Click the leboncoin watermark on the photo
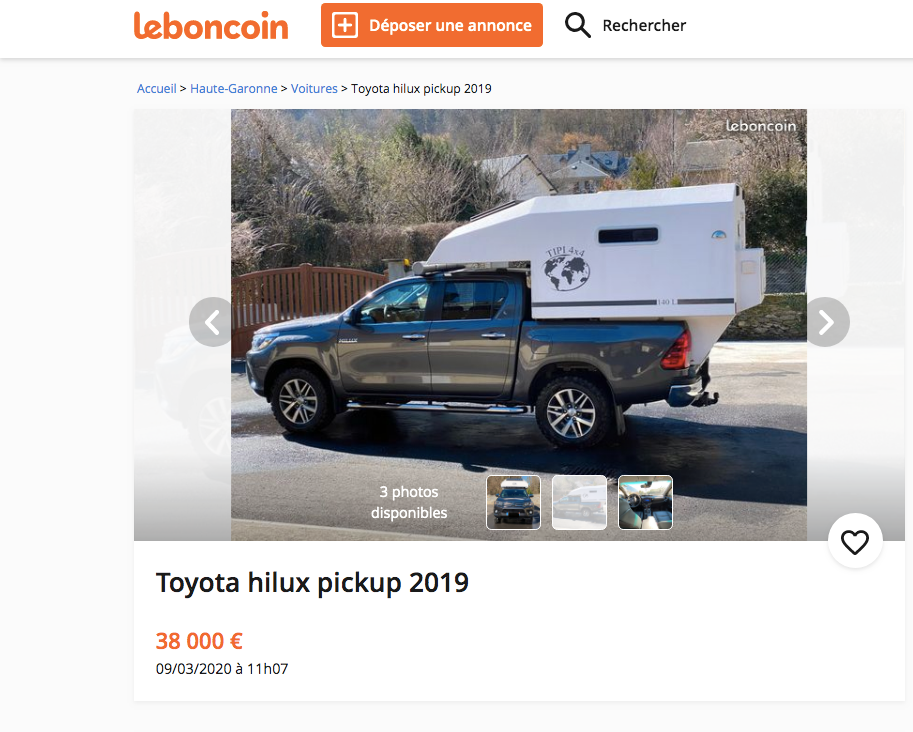The image size is (913, 732). tap(761, 127)
